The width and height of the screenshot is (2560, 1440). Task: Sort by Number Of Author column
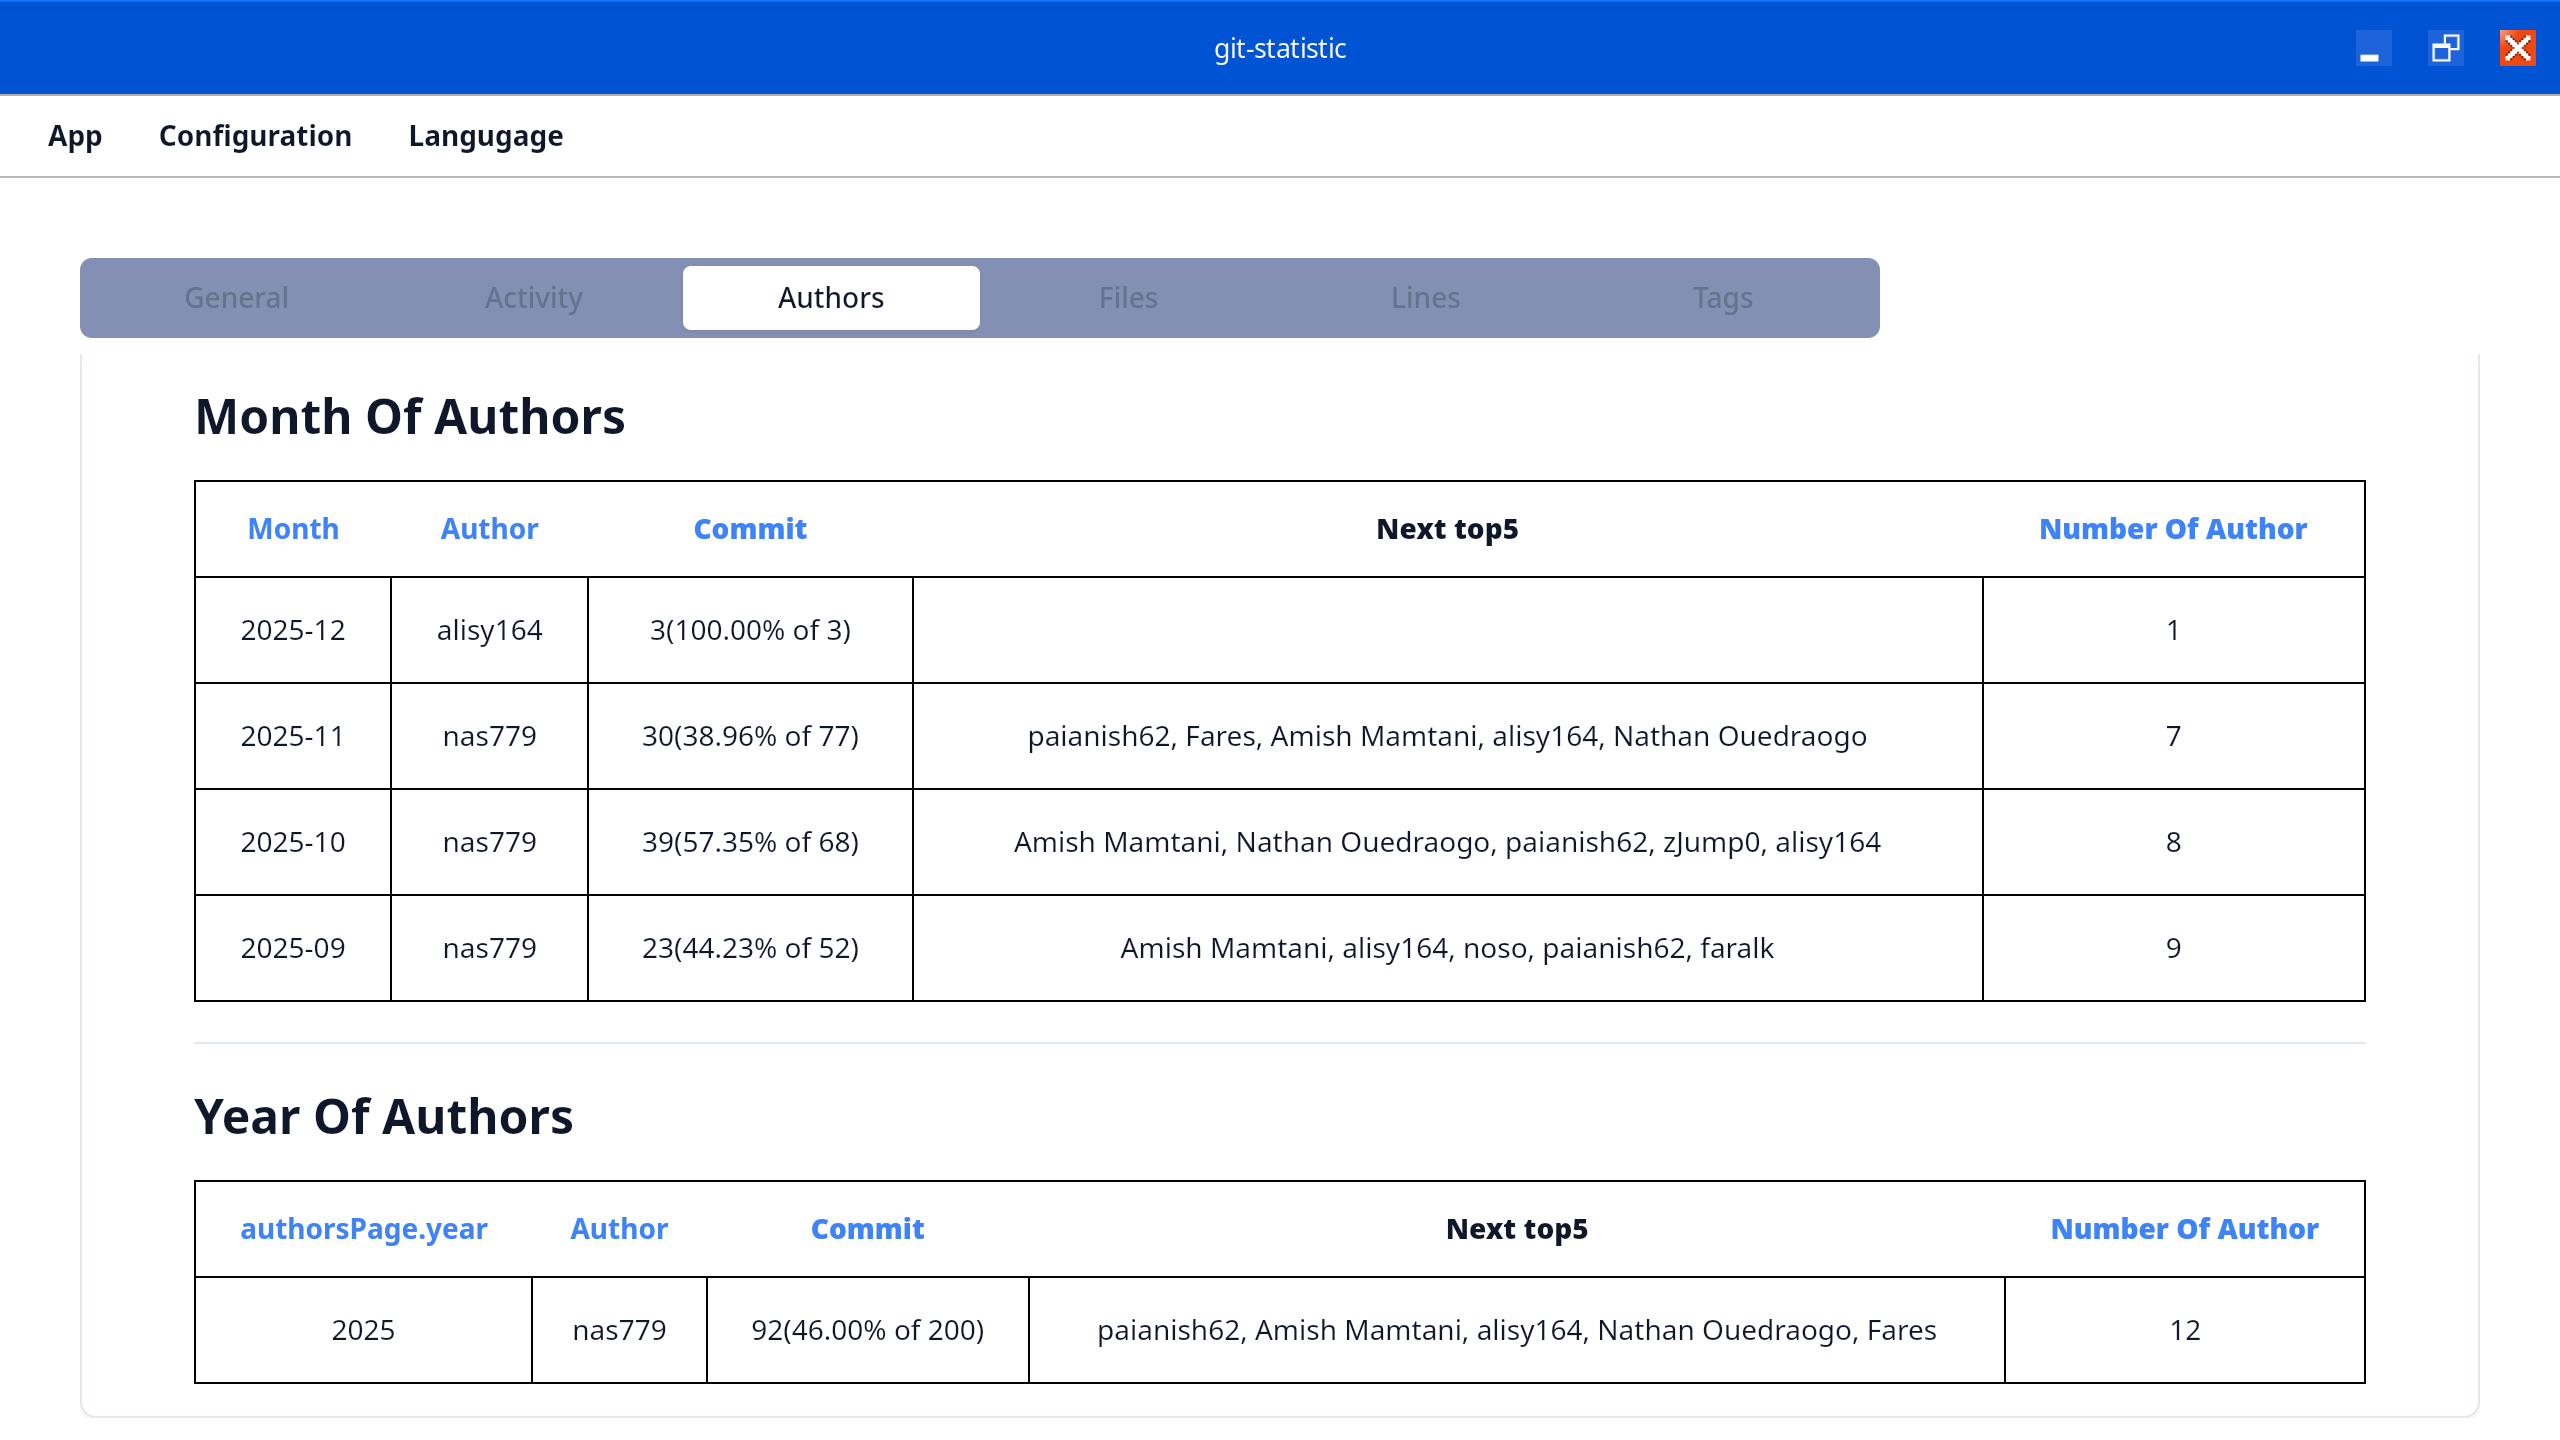(2172, 528)
